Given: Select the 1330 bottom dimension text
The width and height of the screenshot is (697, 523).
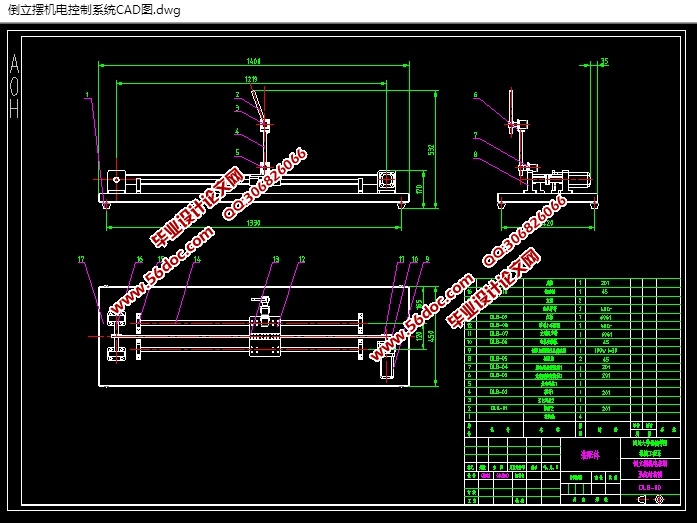Looking at the screenshot, I should (x=253, y=223).
